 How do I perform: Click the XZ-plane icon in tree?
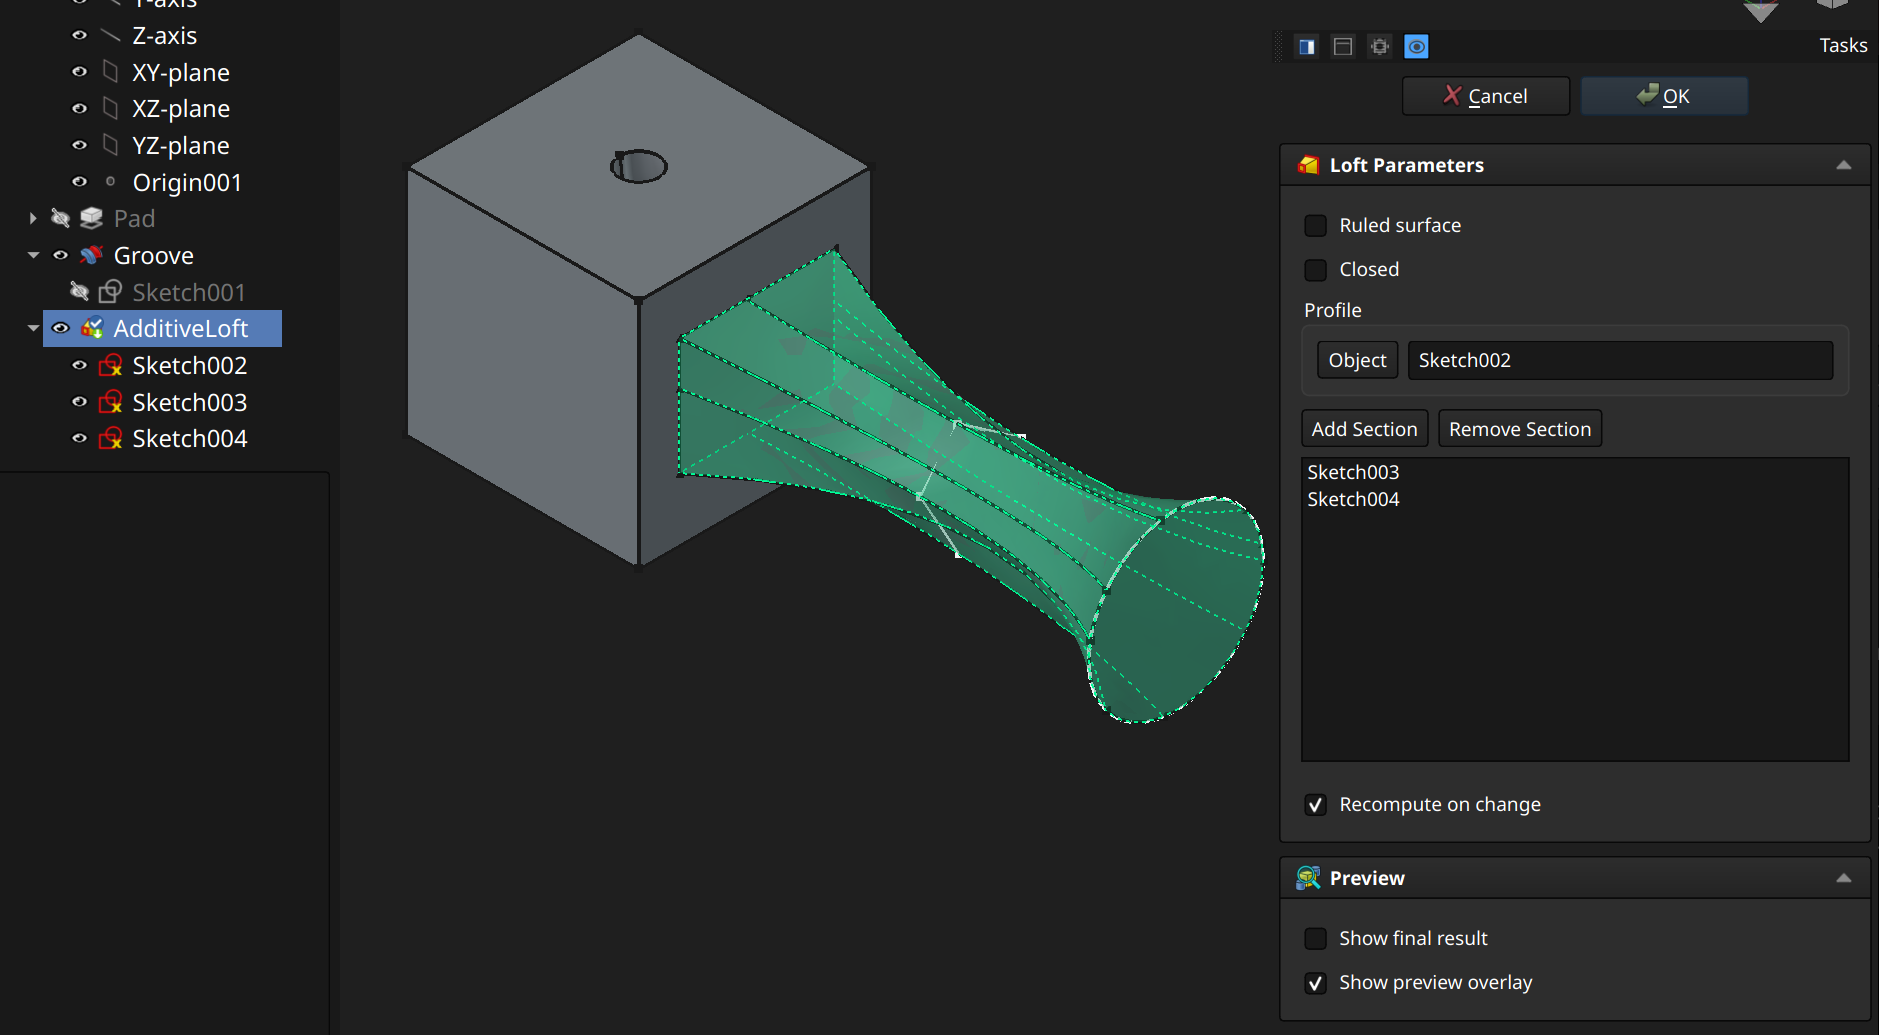coord(111,108)
